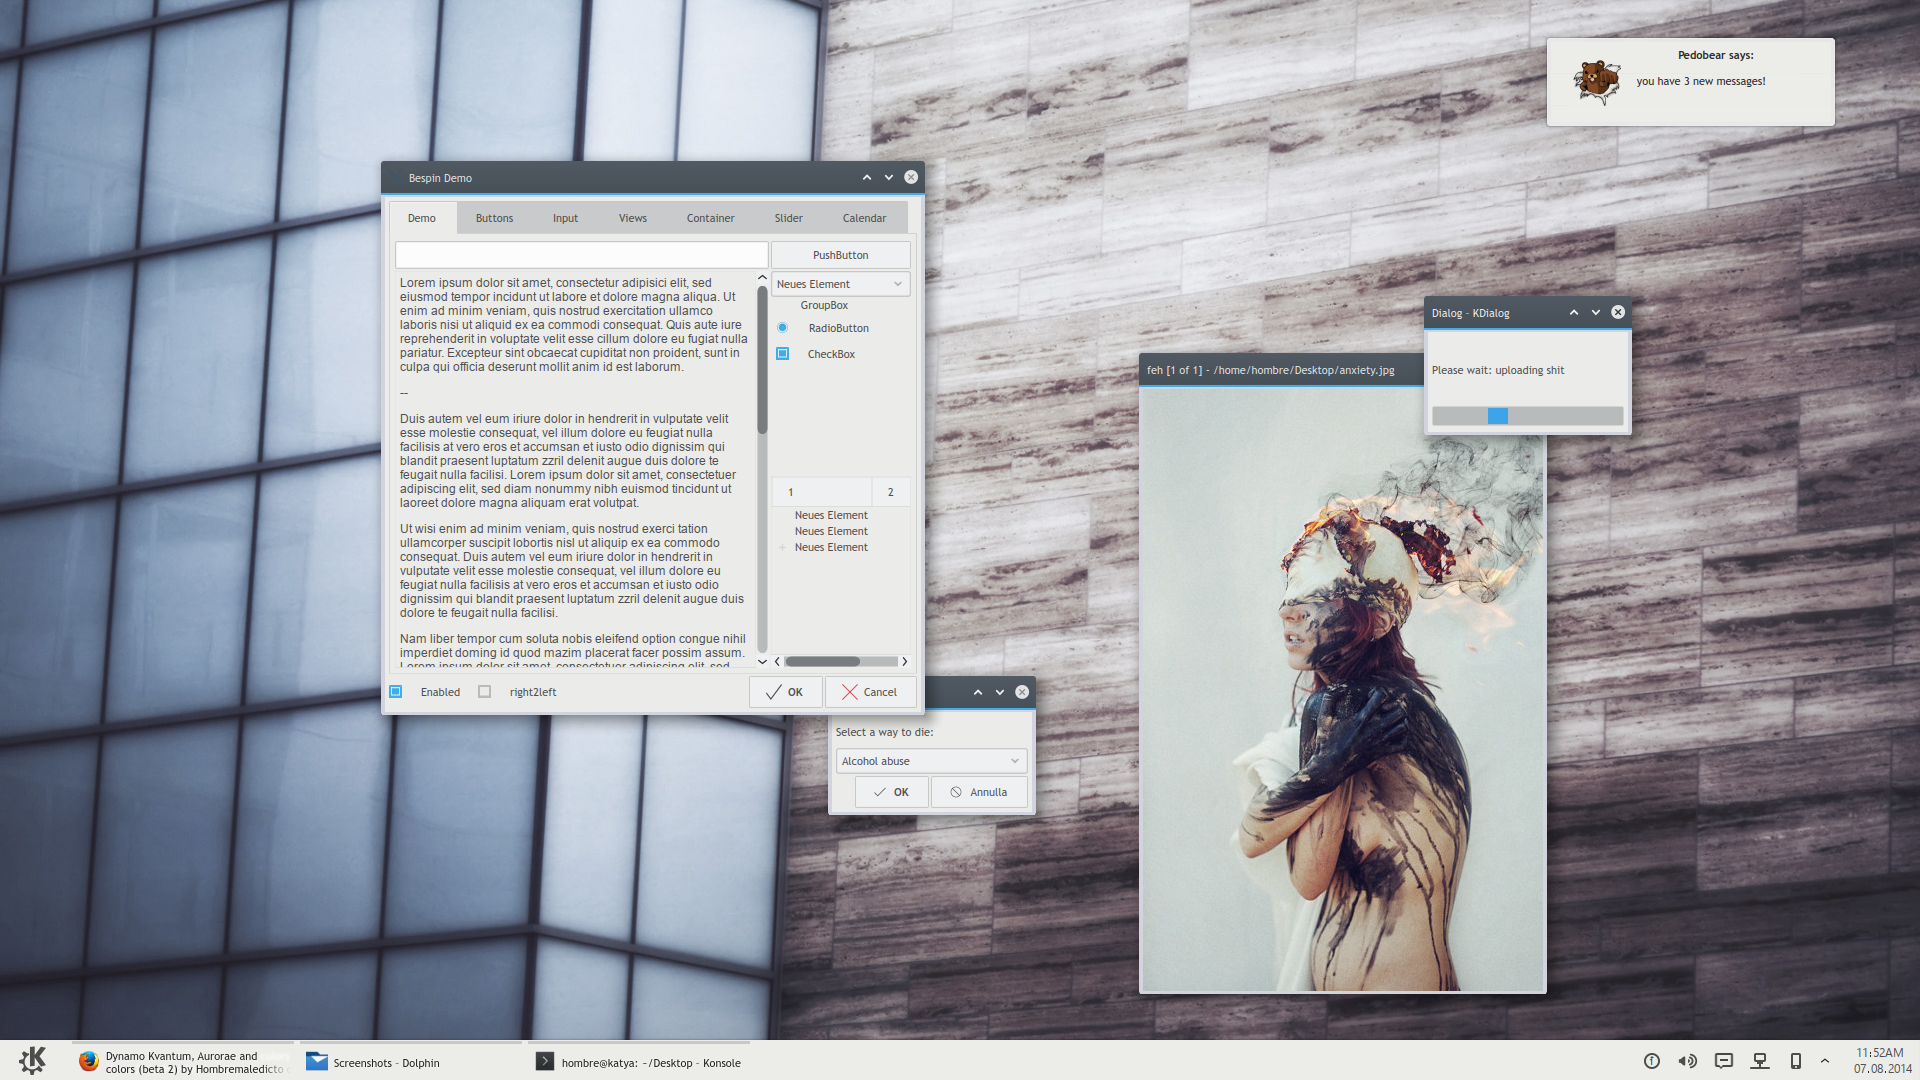The width and height of the screenshot is (1920, 1080).
Task: Shade the KDialog progress window
Action: 1574,312
